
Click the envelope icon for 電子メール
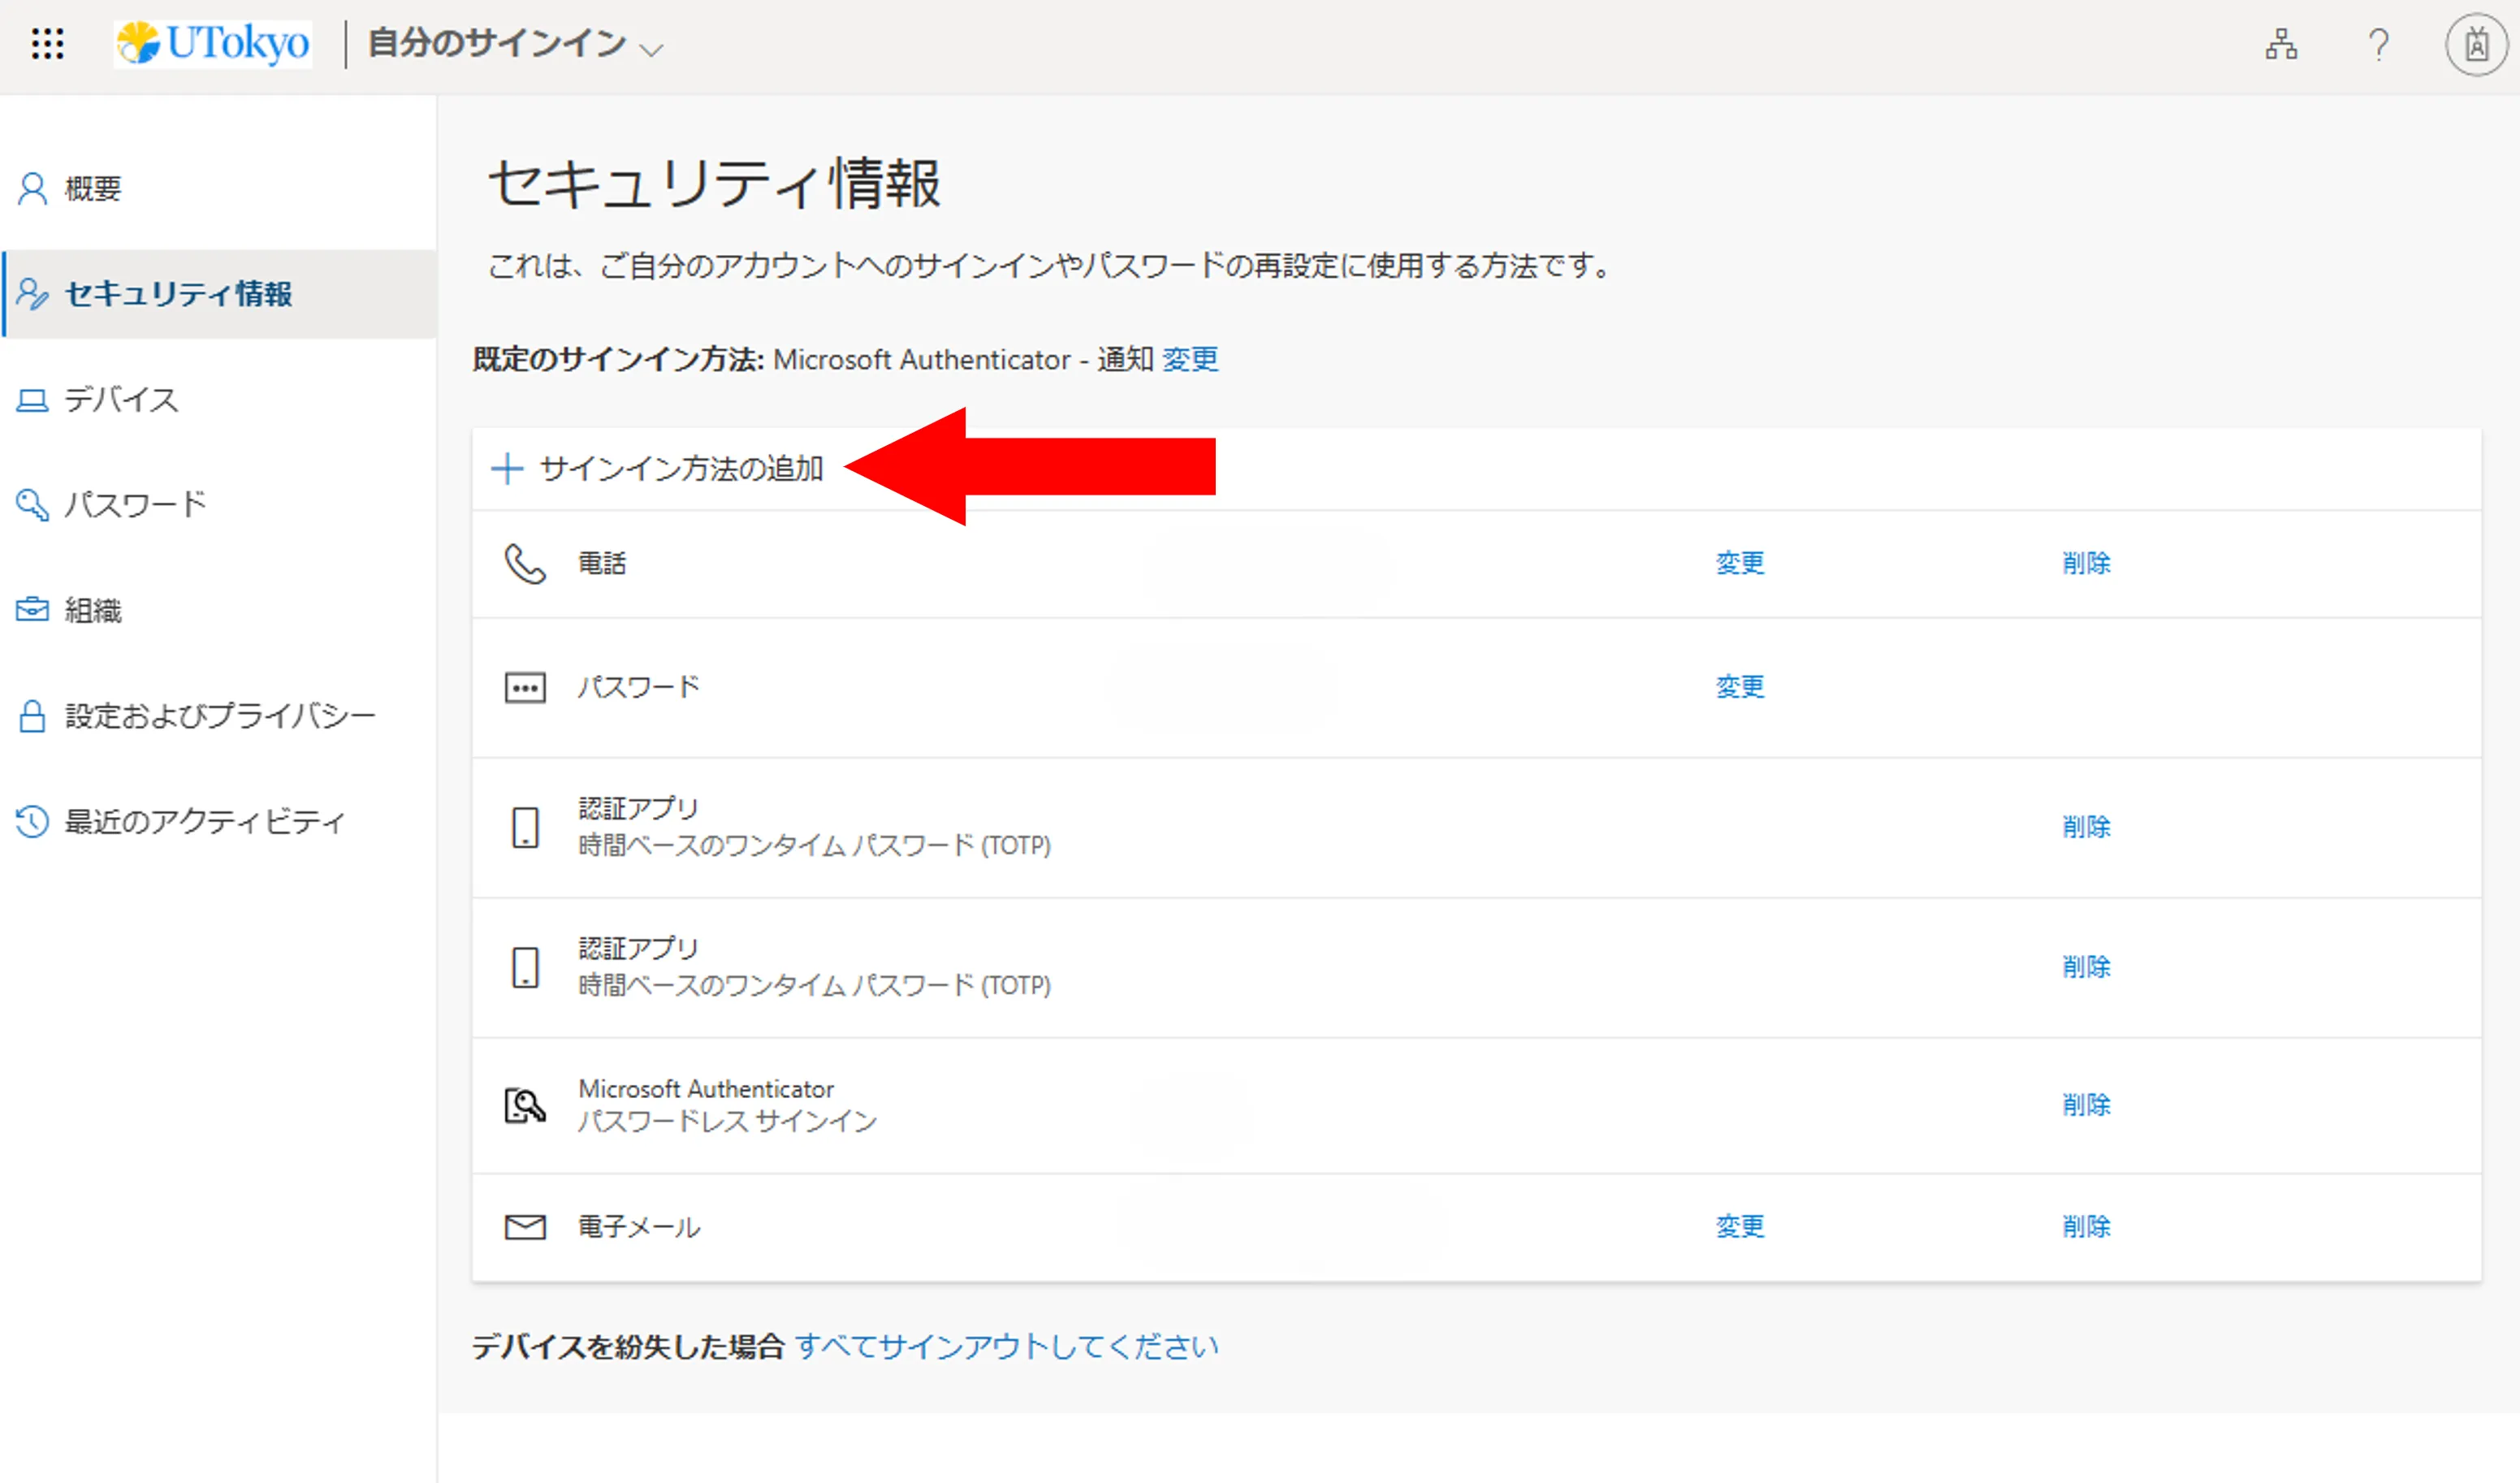coord(524,1227)
